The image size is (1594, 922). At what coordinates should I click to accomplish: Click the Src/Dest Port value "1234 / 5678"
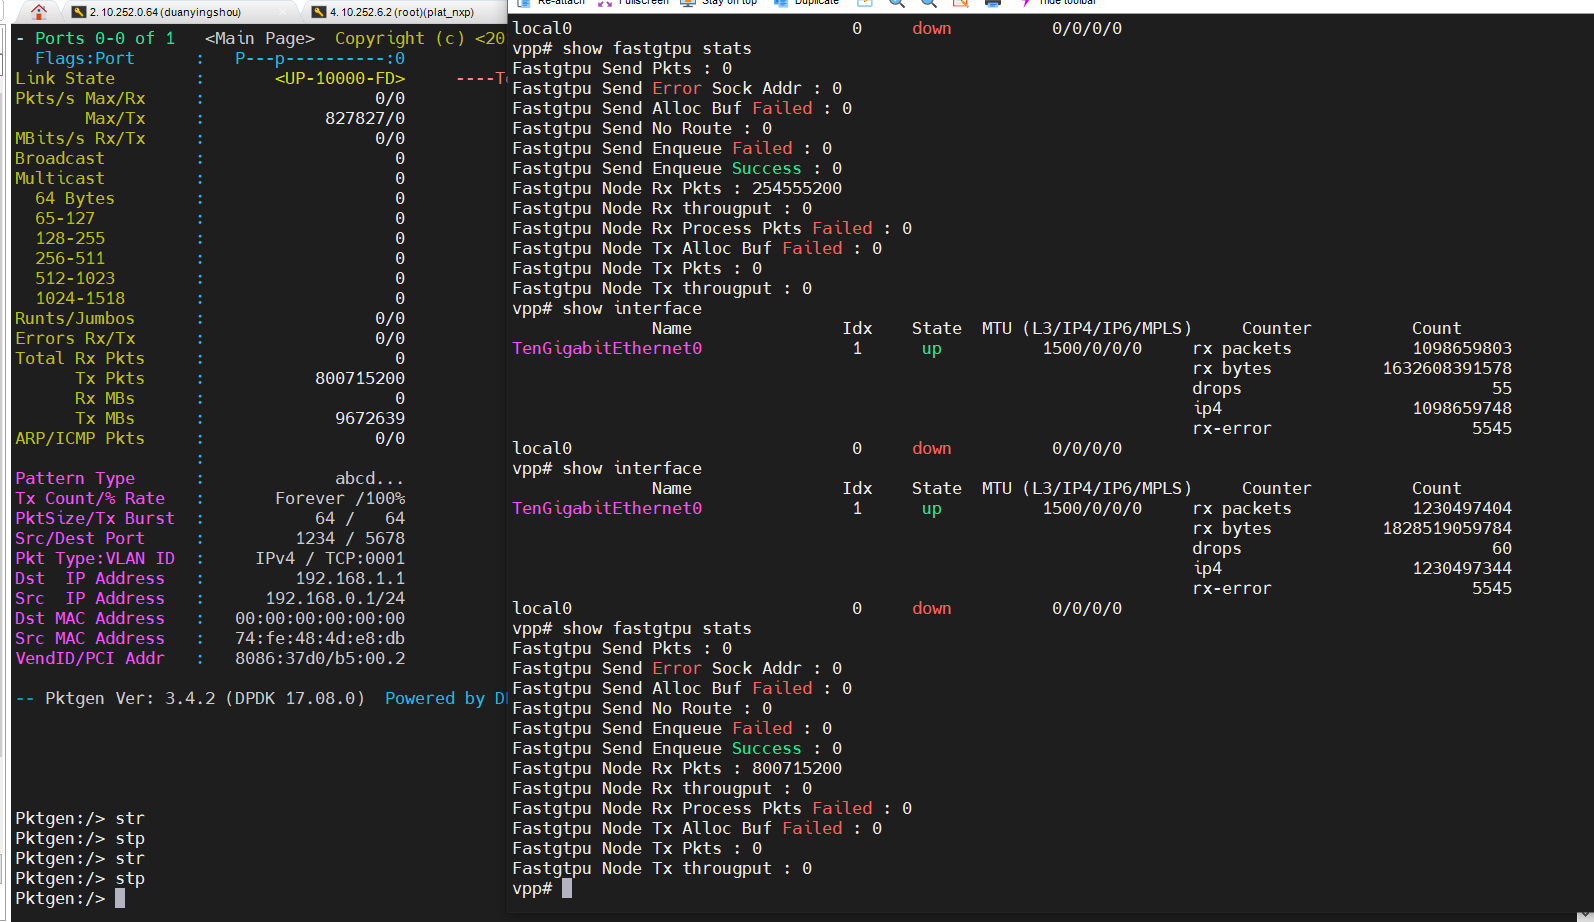[x=350, y=538]
